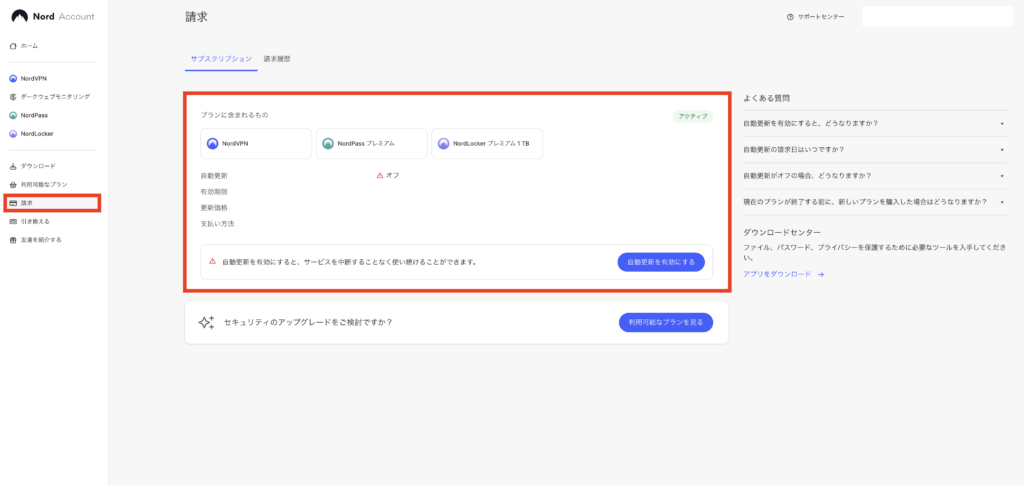Click the warning triangle beside オフ
1024x485 pixels.
[379, 176]
